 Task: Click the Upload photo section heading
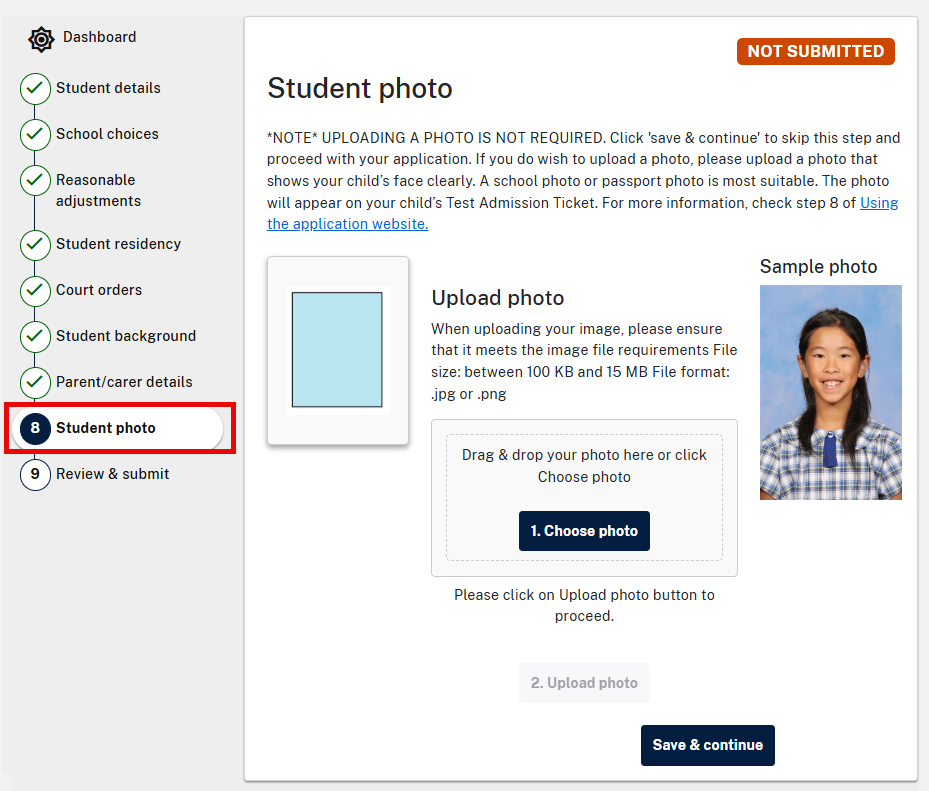(498, 297)
